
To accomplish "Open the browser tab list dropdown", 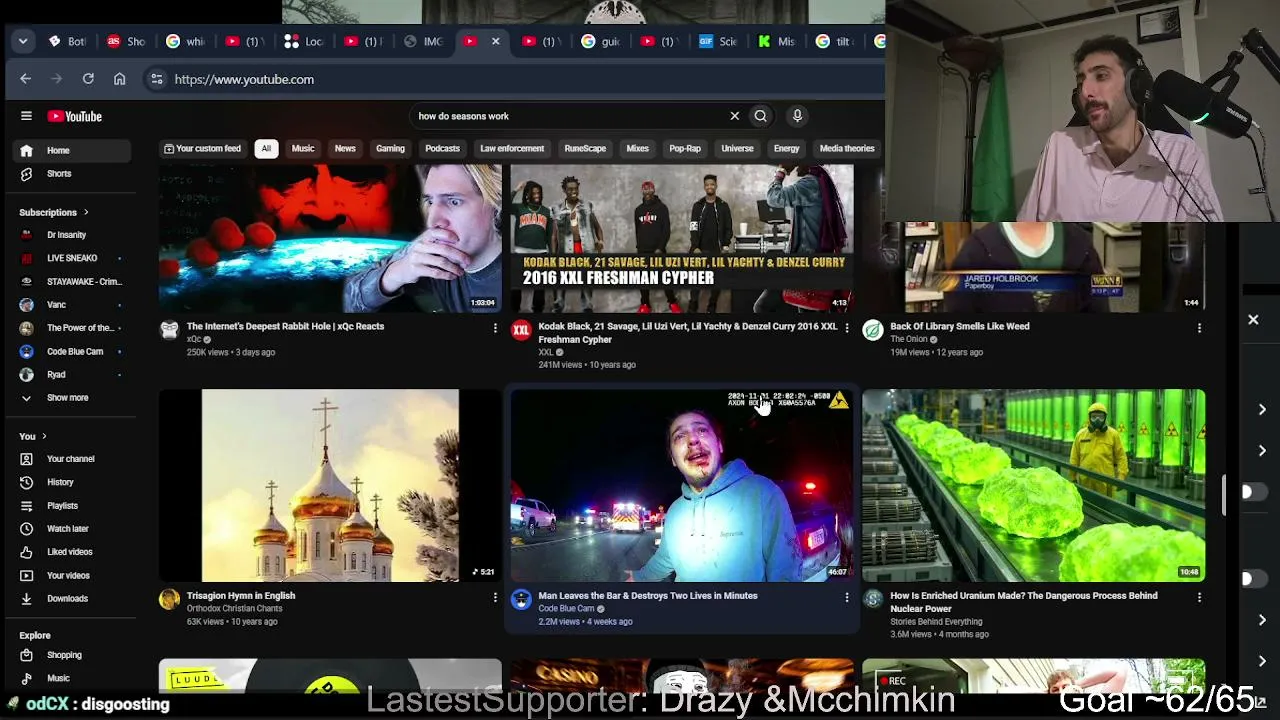I will (x=23, y=41).
